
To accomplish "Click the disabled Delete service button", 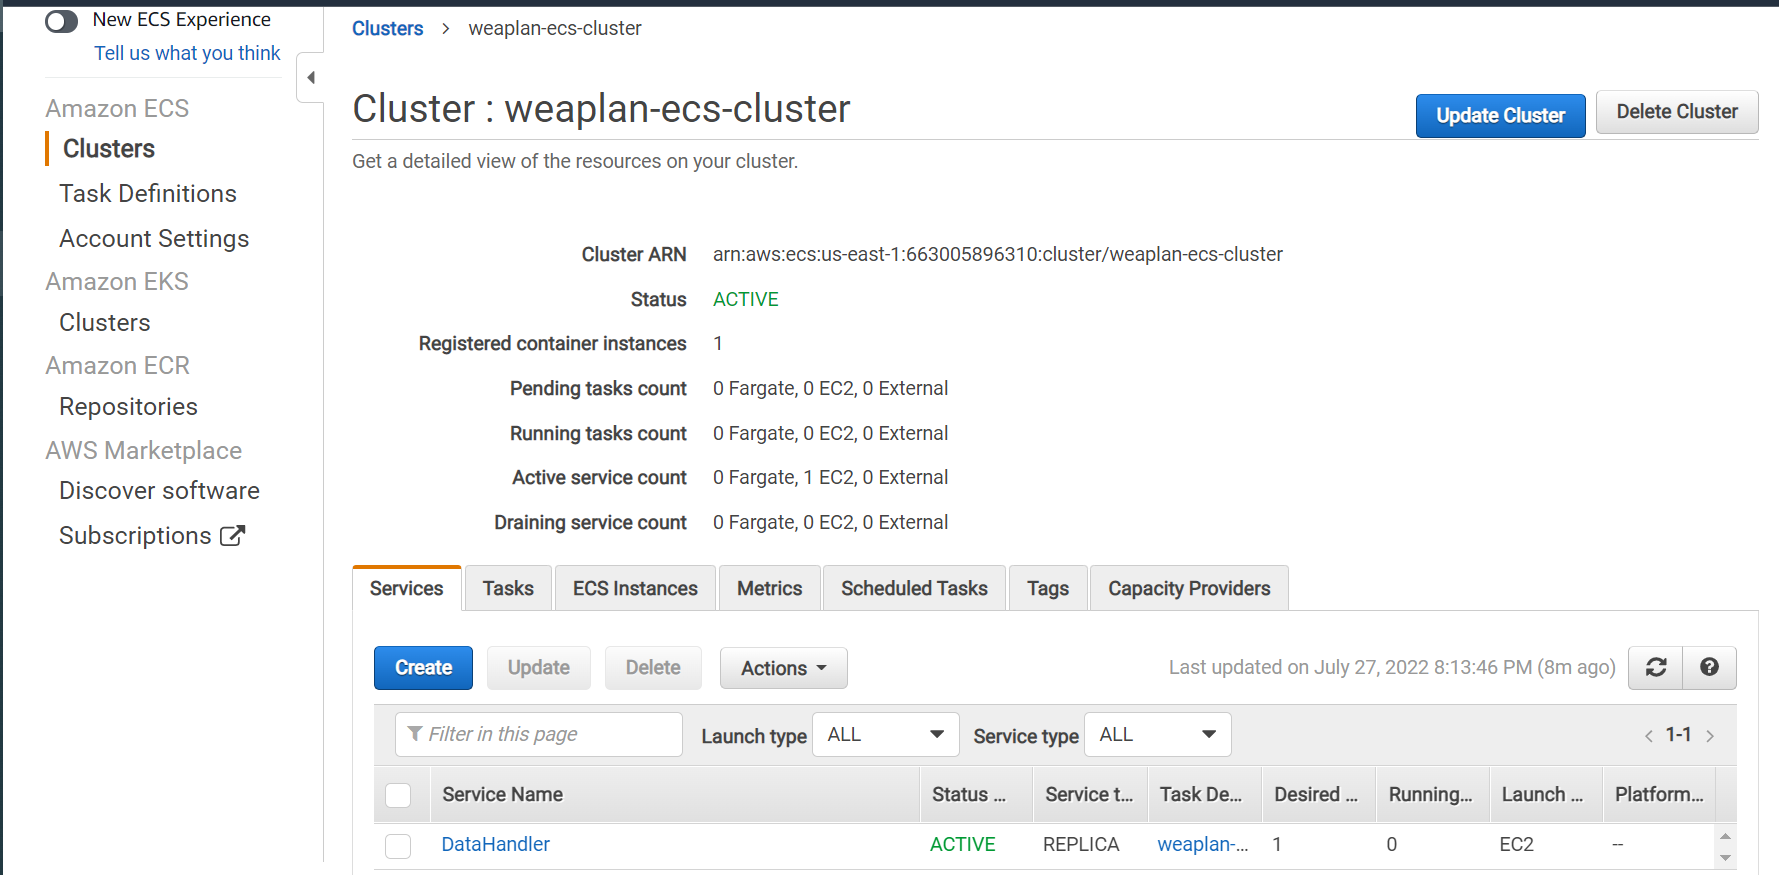I will pos(653,668).
